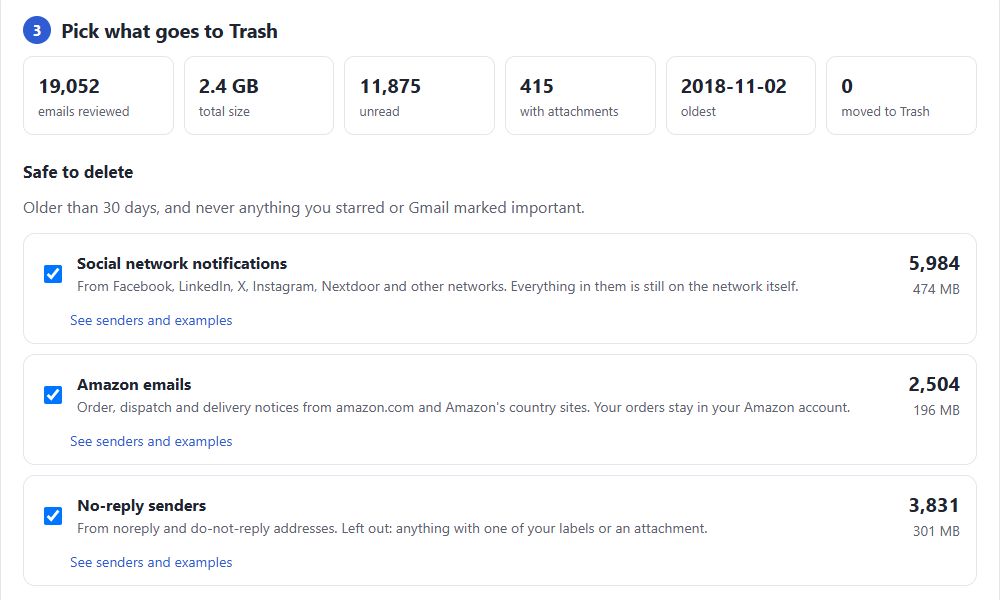Open See senders and examples for Amazon emails
Viewport: 1000px width, 600px height.
point(151,441)
